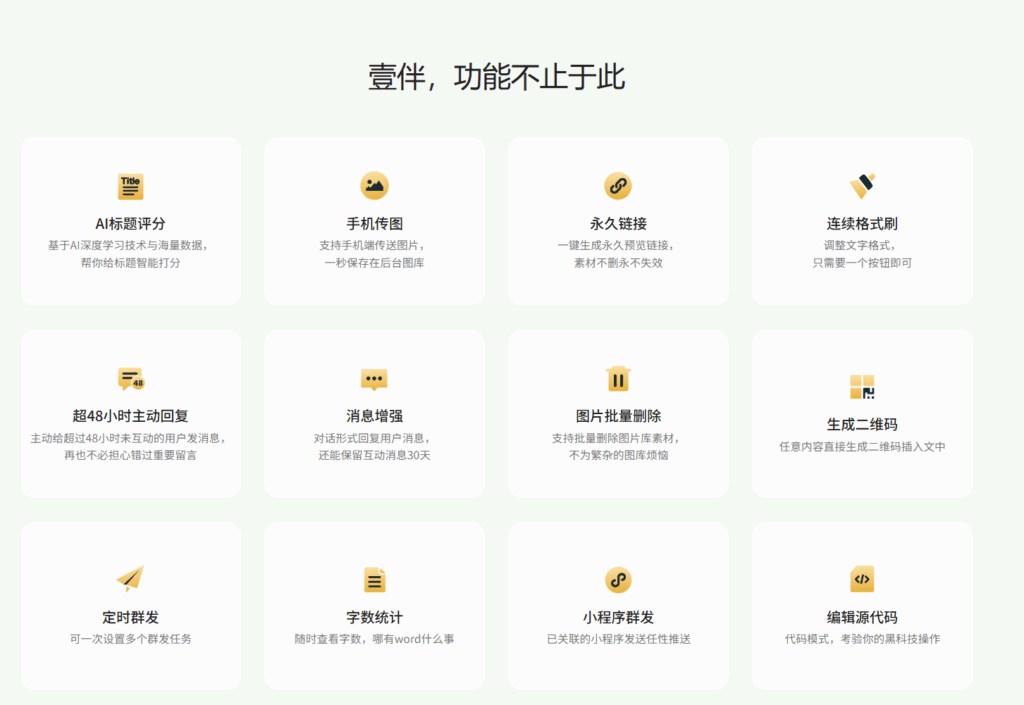This screenshot has height=705, width=1024.
Task: Select the 小程序群发 heading
Action: point(618,618)
